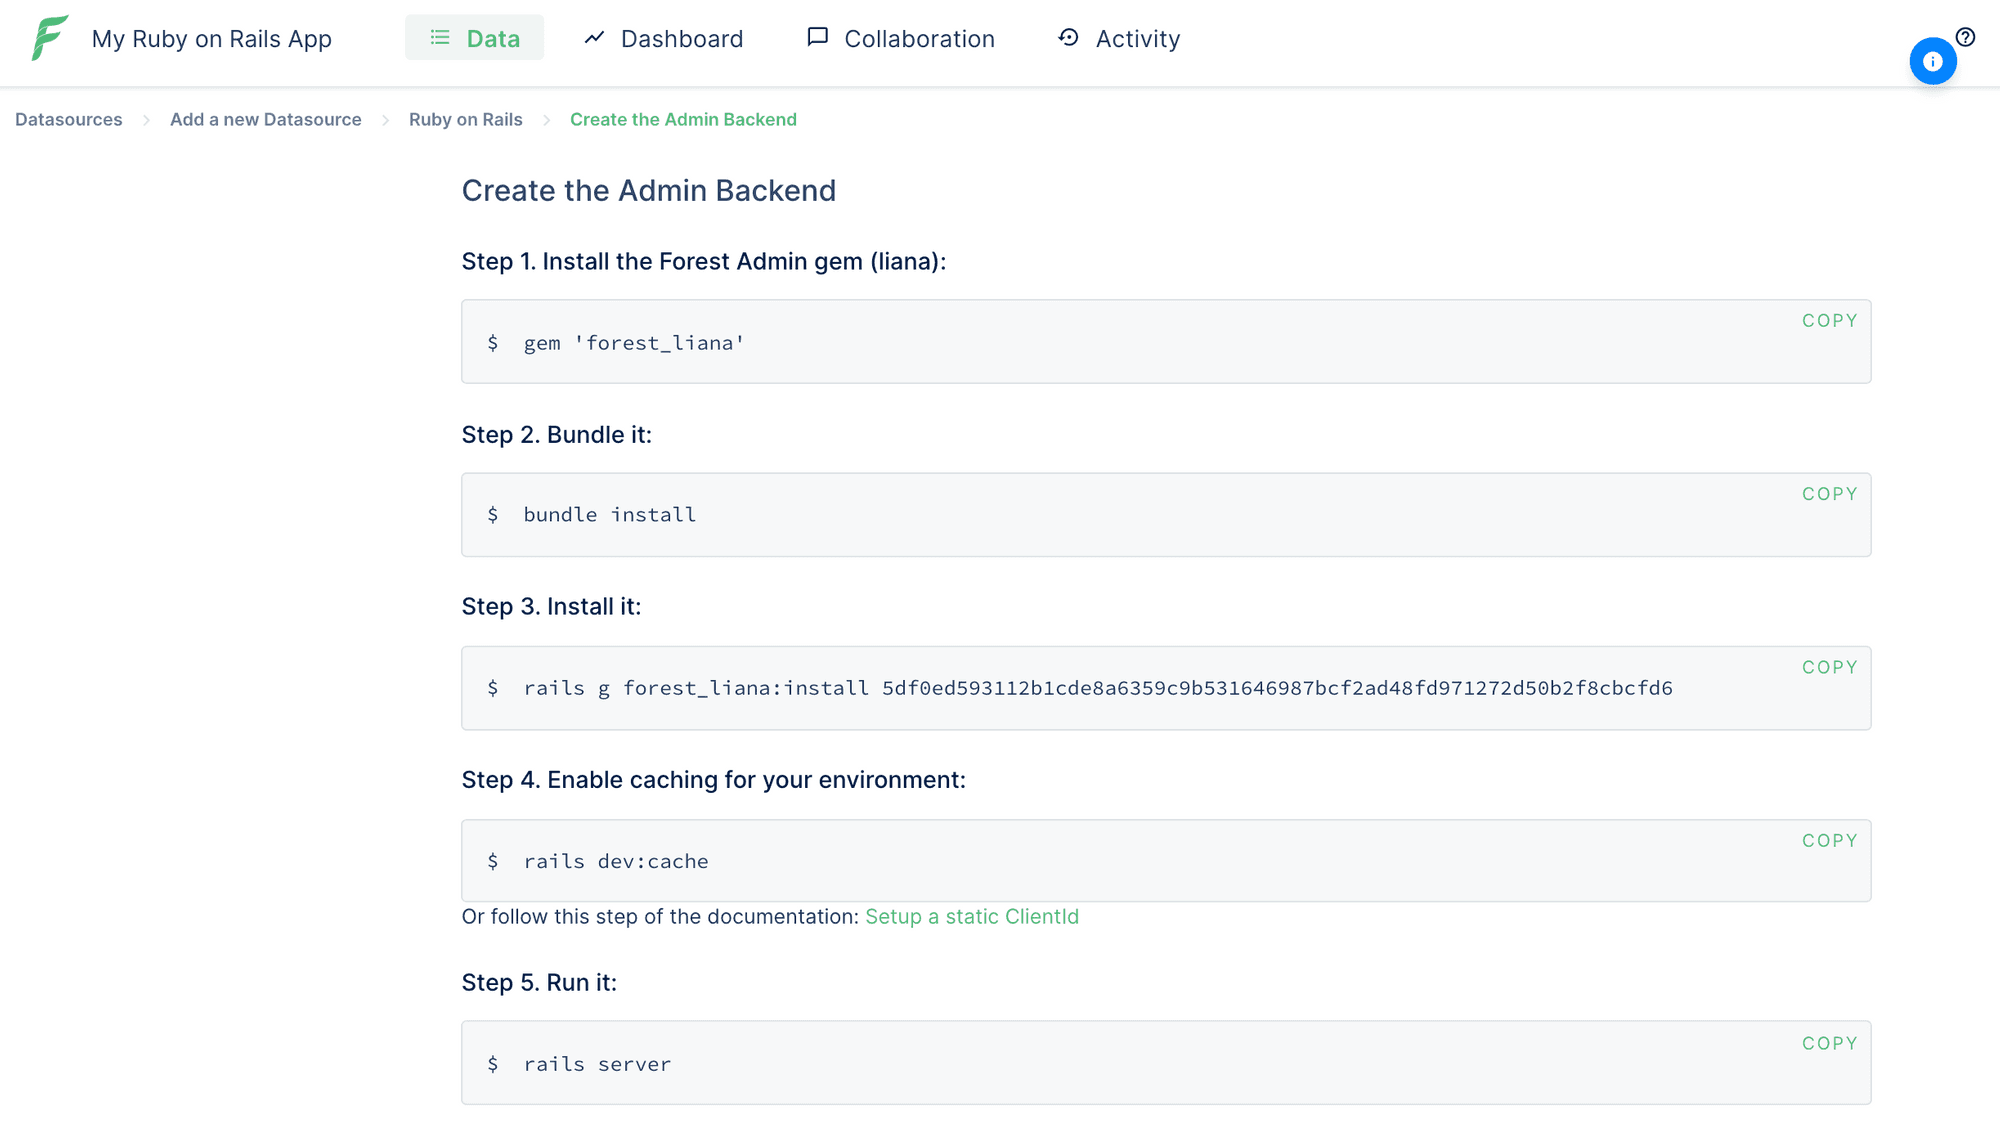Copy the rails dev:cache command
The width and height of the screenshot is (2000, 1133).
1829,841
